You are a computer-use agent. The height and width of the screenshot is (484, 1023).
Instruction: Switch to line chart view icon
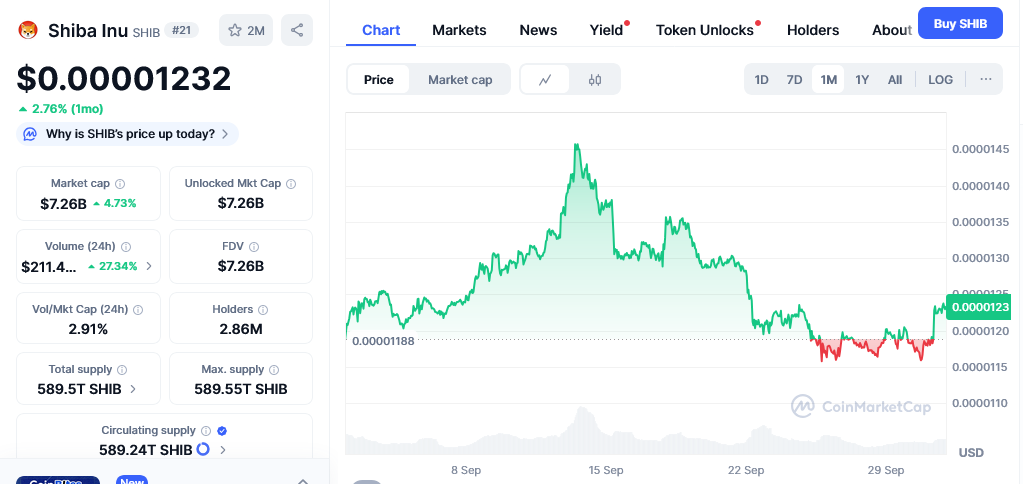(545, 79)
